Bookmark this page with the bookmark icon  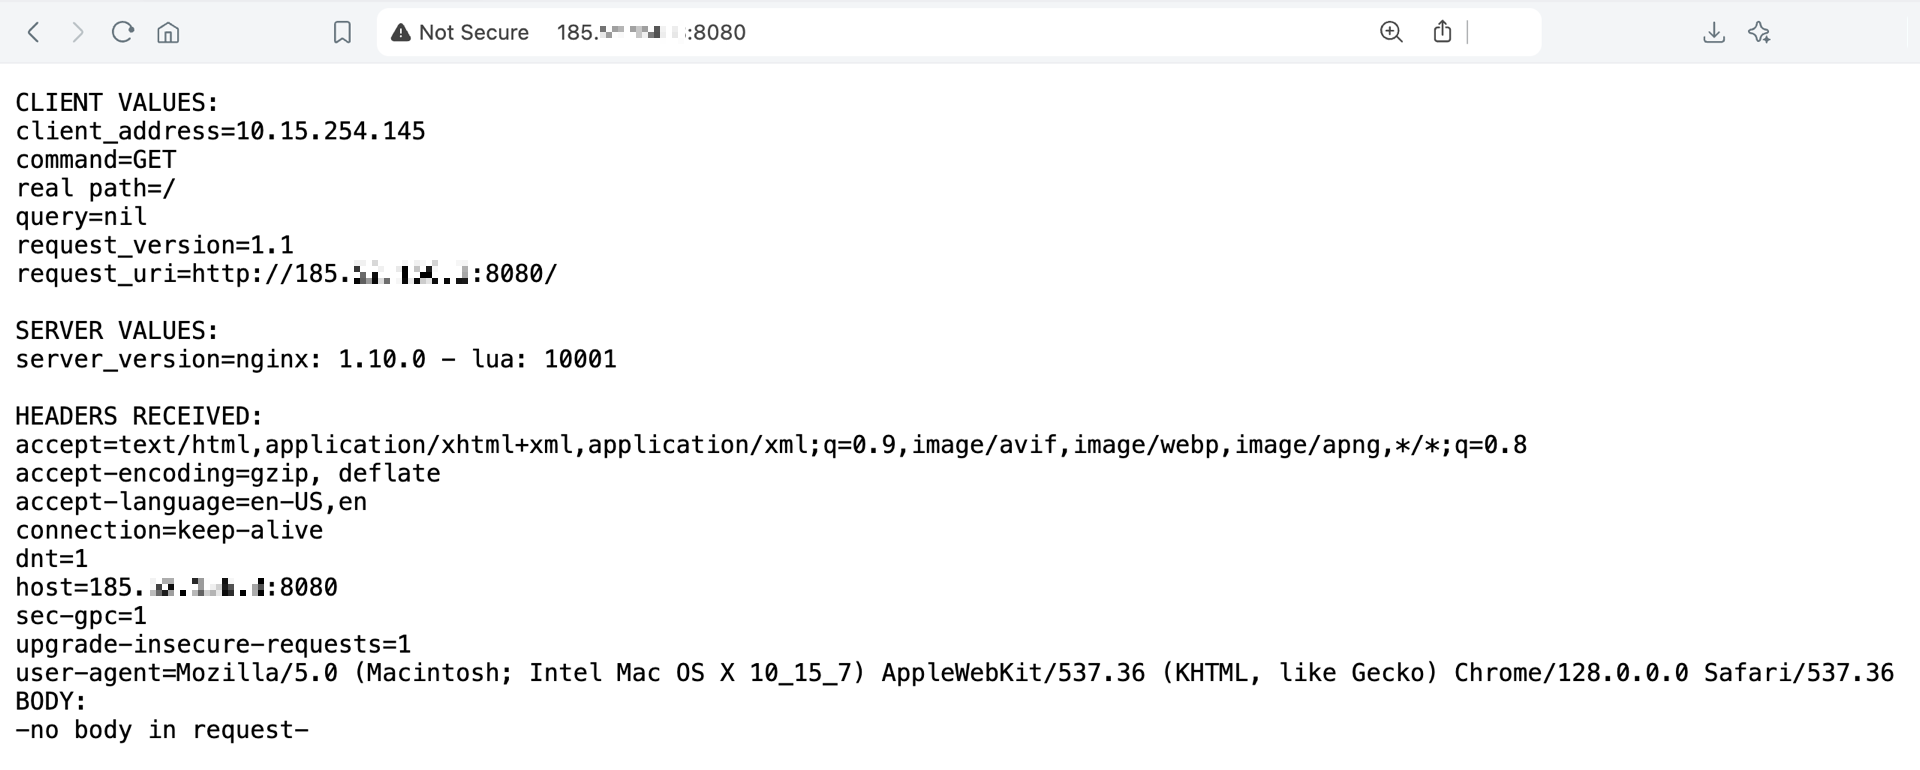(x=342, y=33)
